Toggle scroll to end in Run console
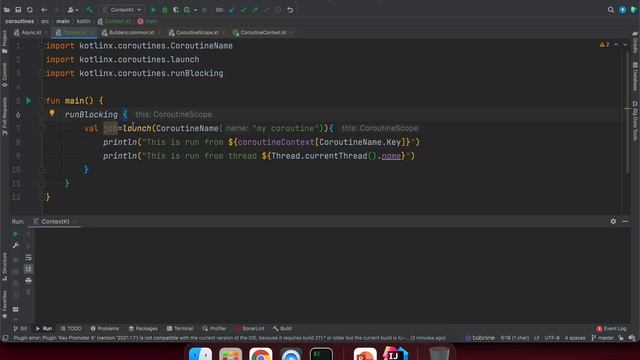This screenshot has width=640, height=360. pos(28,269)
